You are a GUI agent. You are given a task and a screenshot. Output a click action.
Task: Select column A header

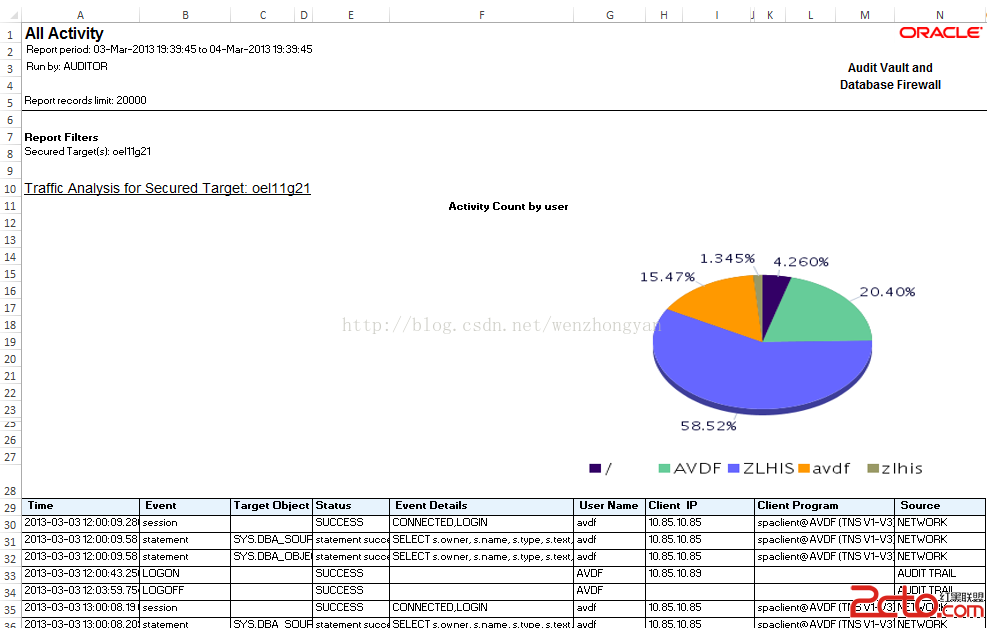(81, 14)
